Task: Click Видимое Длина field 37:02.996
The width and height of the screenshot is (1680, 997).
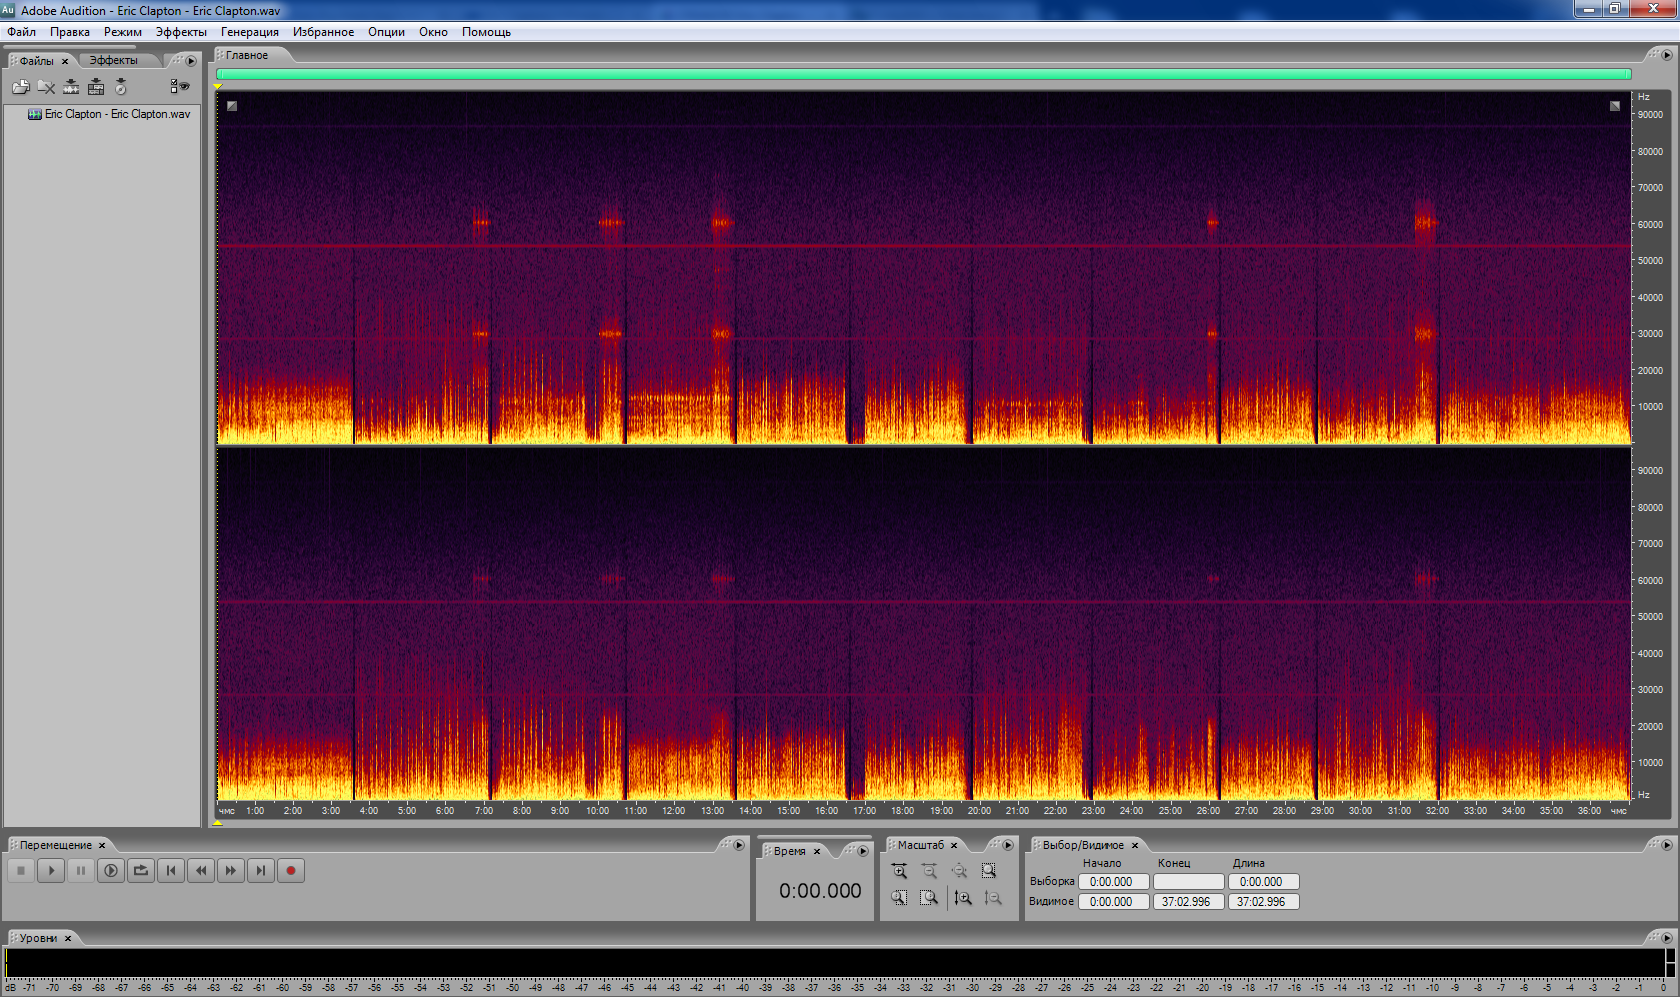Action: tap(1264, 902)
